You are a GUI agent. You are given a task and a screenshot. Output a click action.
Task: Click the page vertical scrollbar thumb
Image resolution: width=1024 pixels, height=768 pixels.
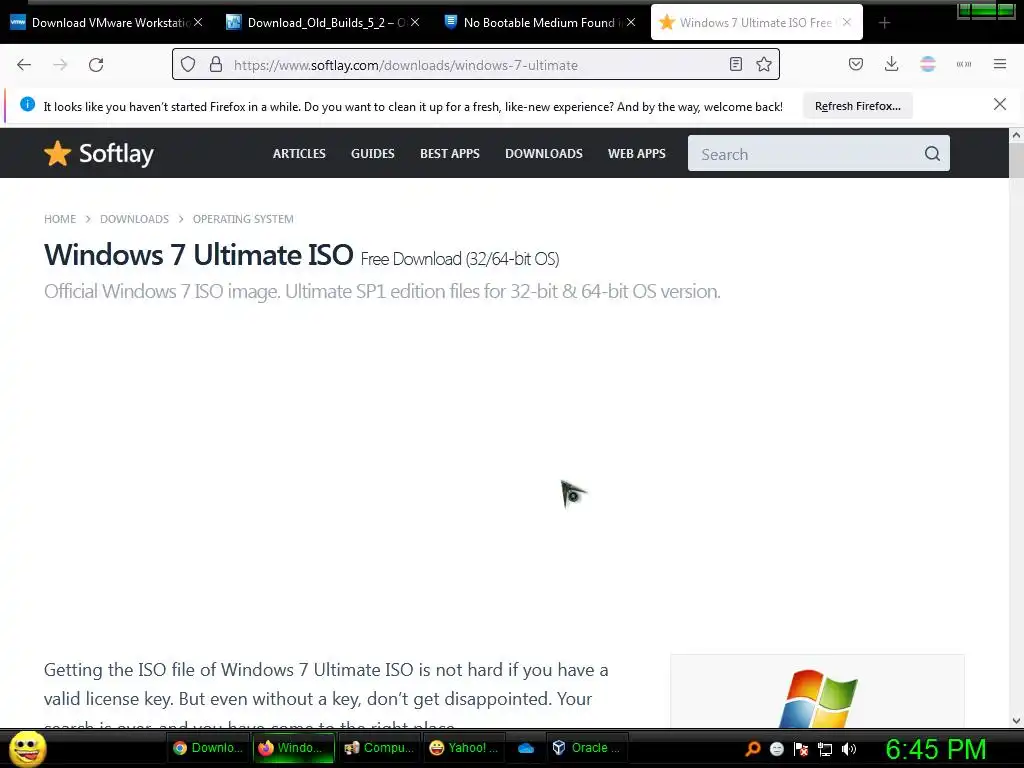click(1016, 160)
